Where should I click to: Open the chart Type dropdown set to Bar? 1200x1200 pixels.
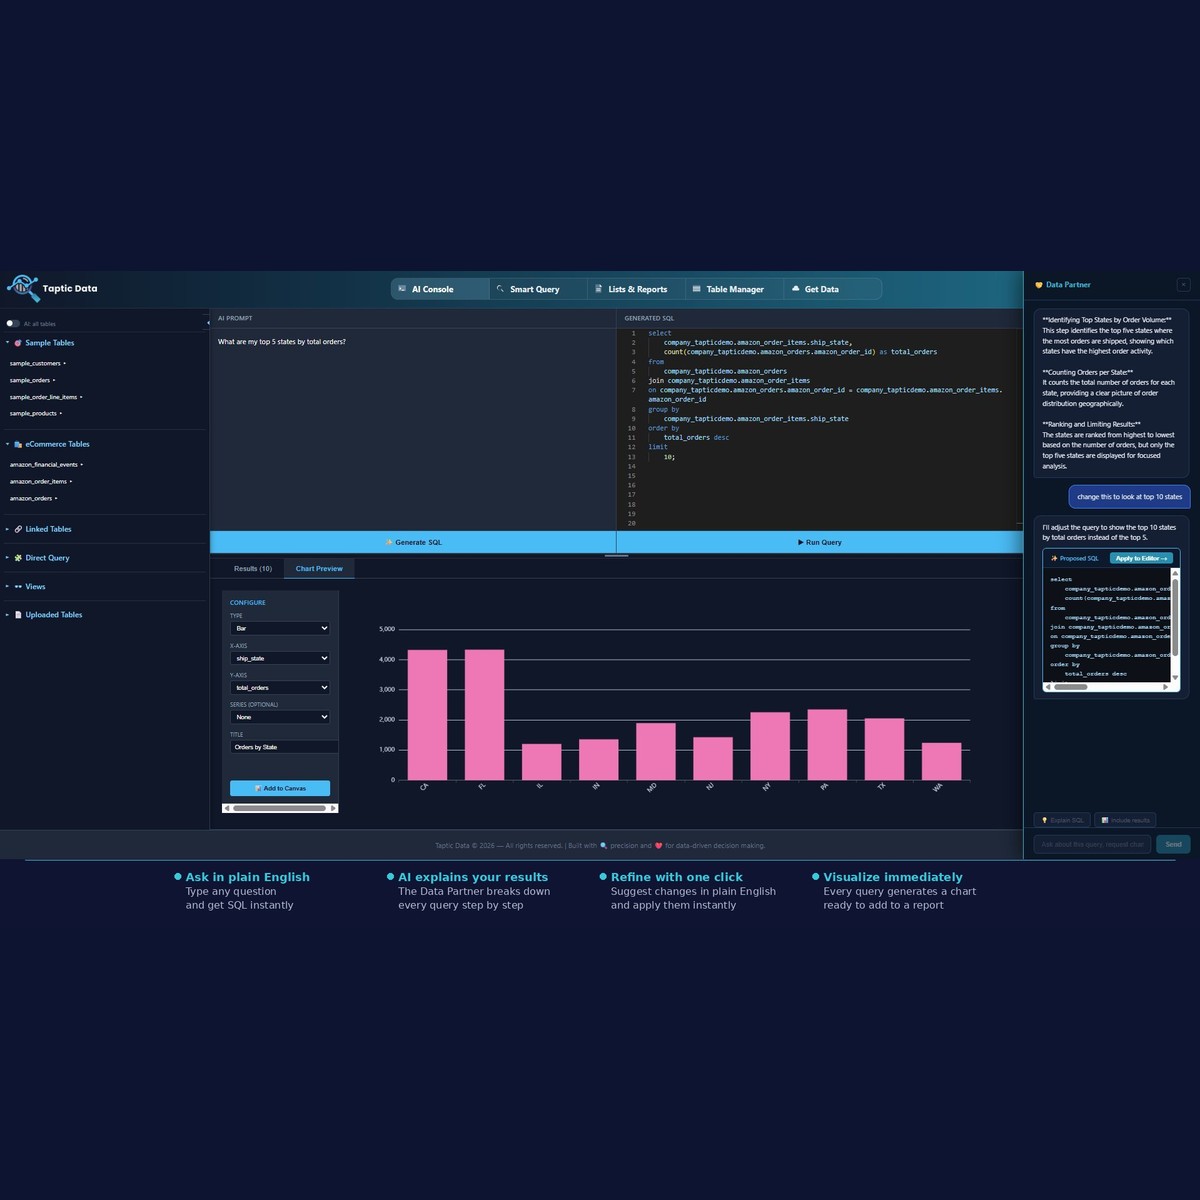[280, 628]
